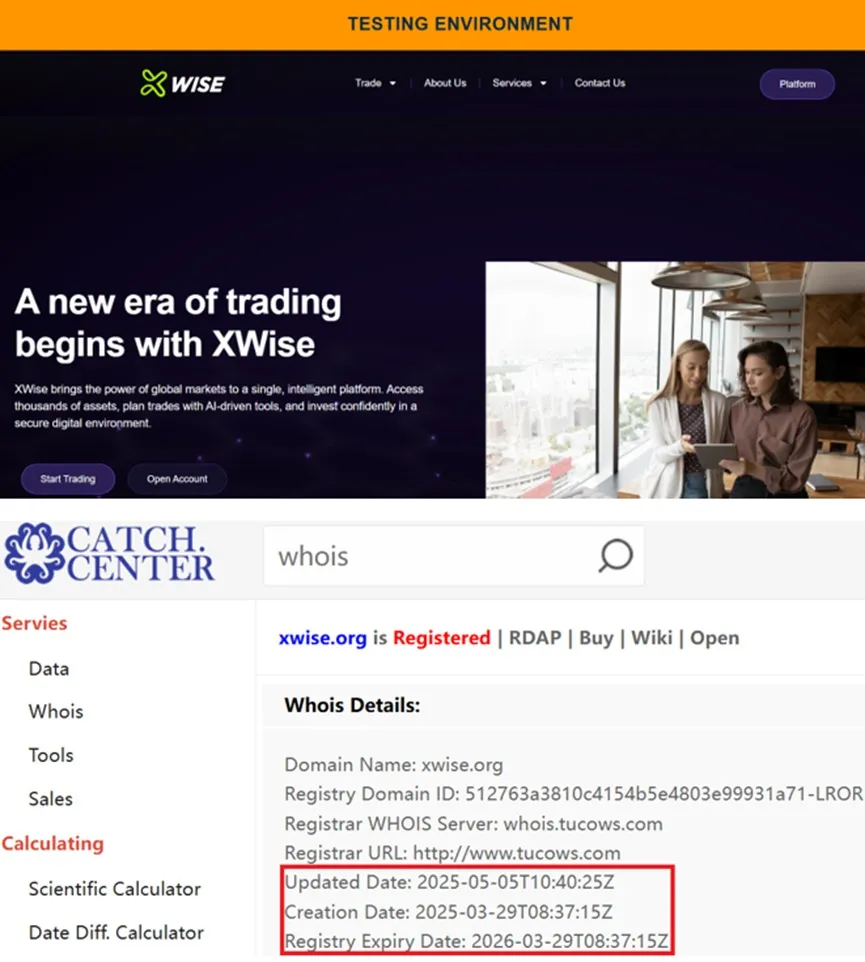Viewport: 865px width, 962px height.
Task: Click the XWise logo in the header
Action: [x=182, y=83]
